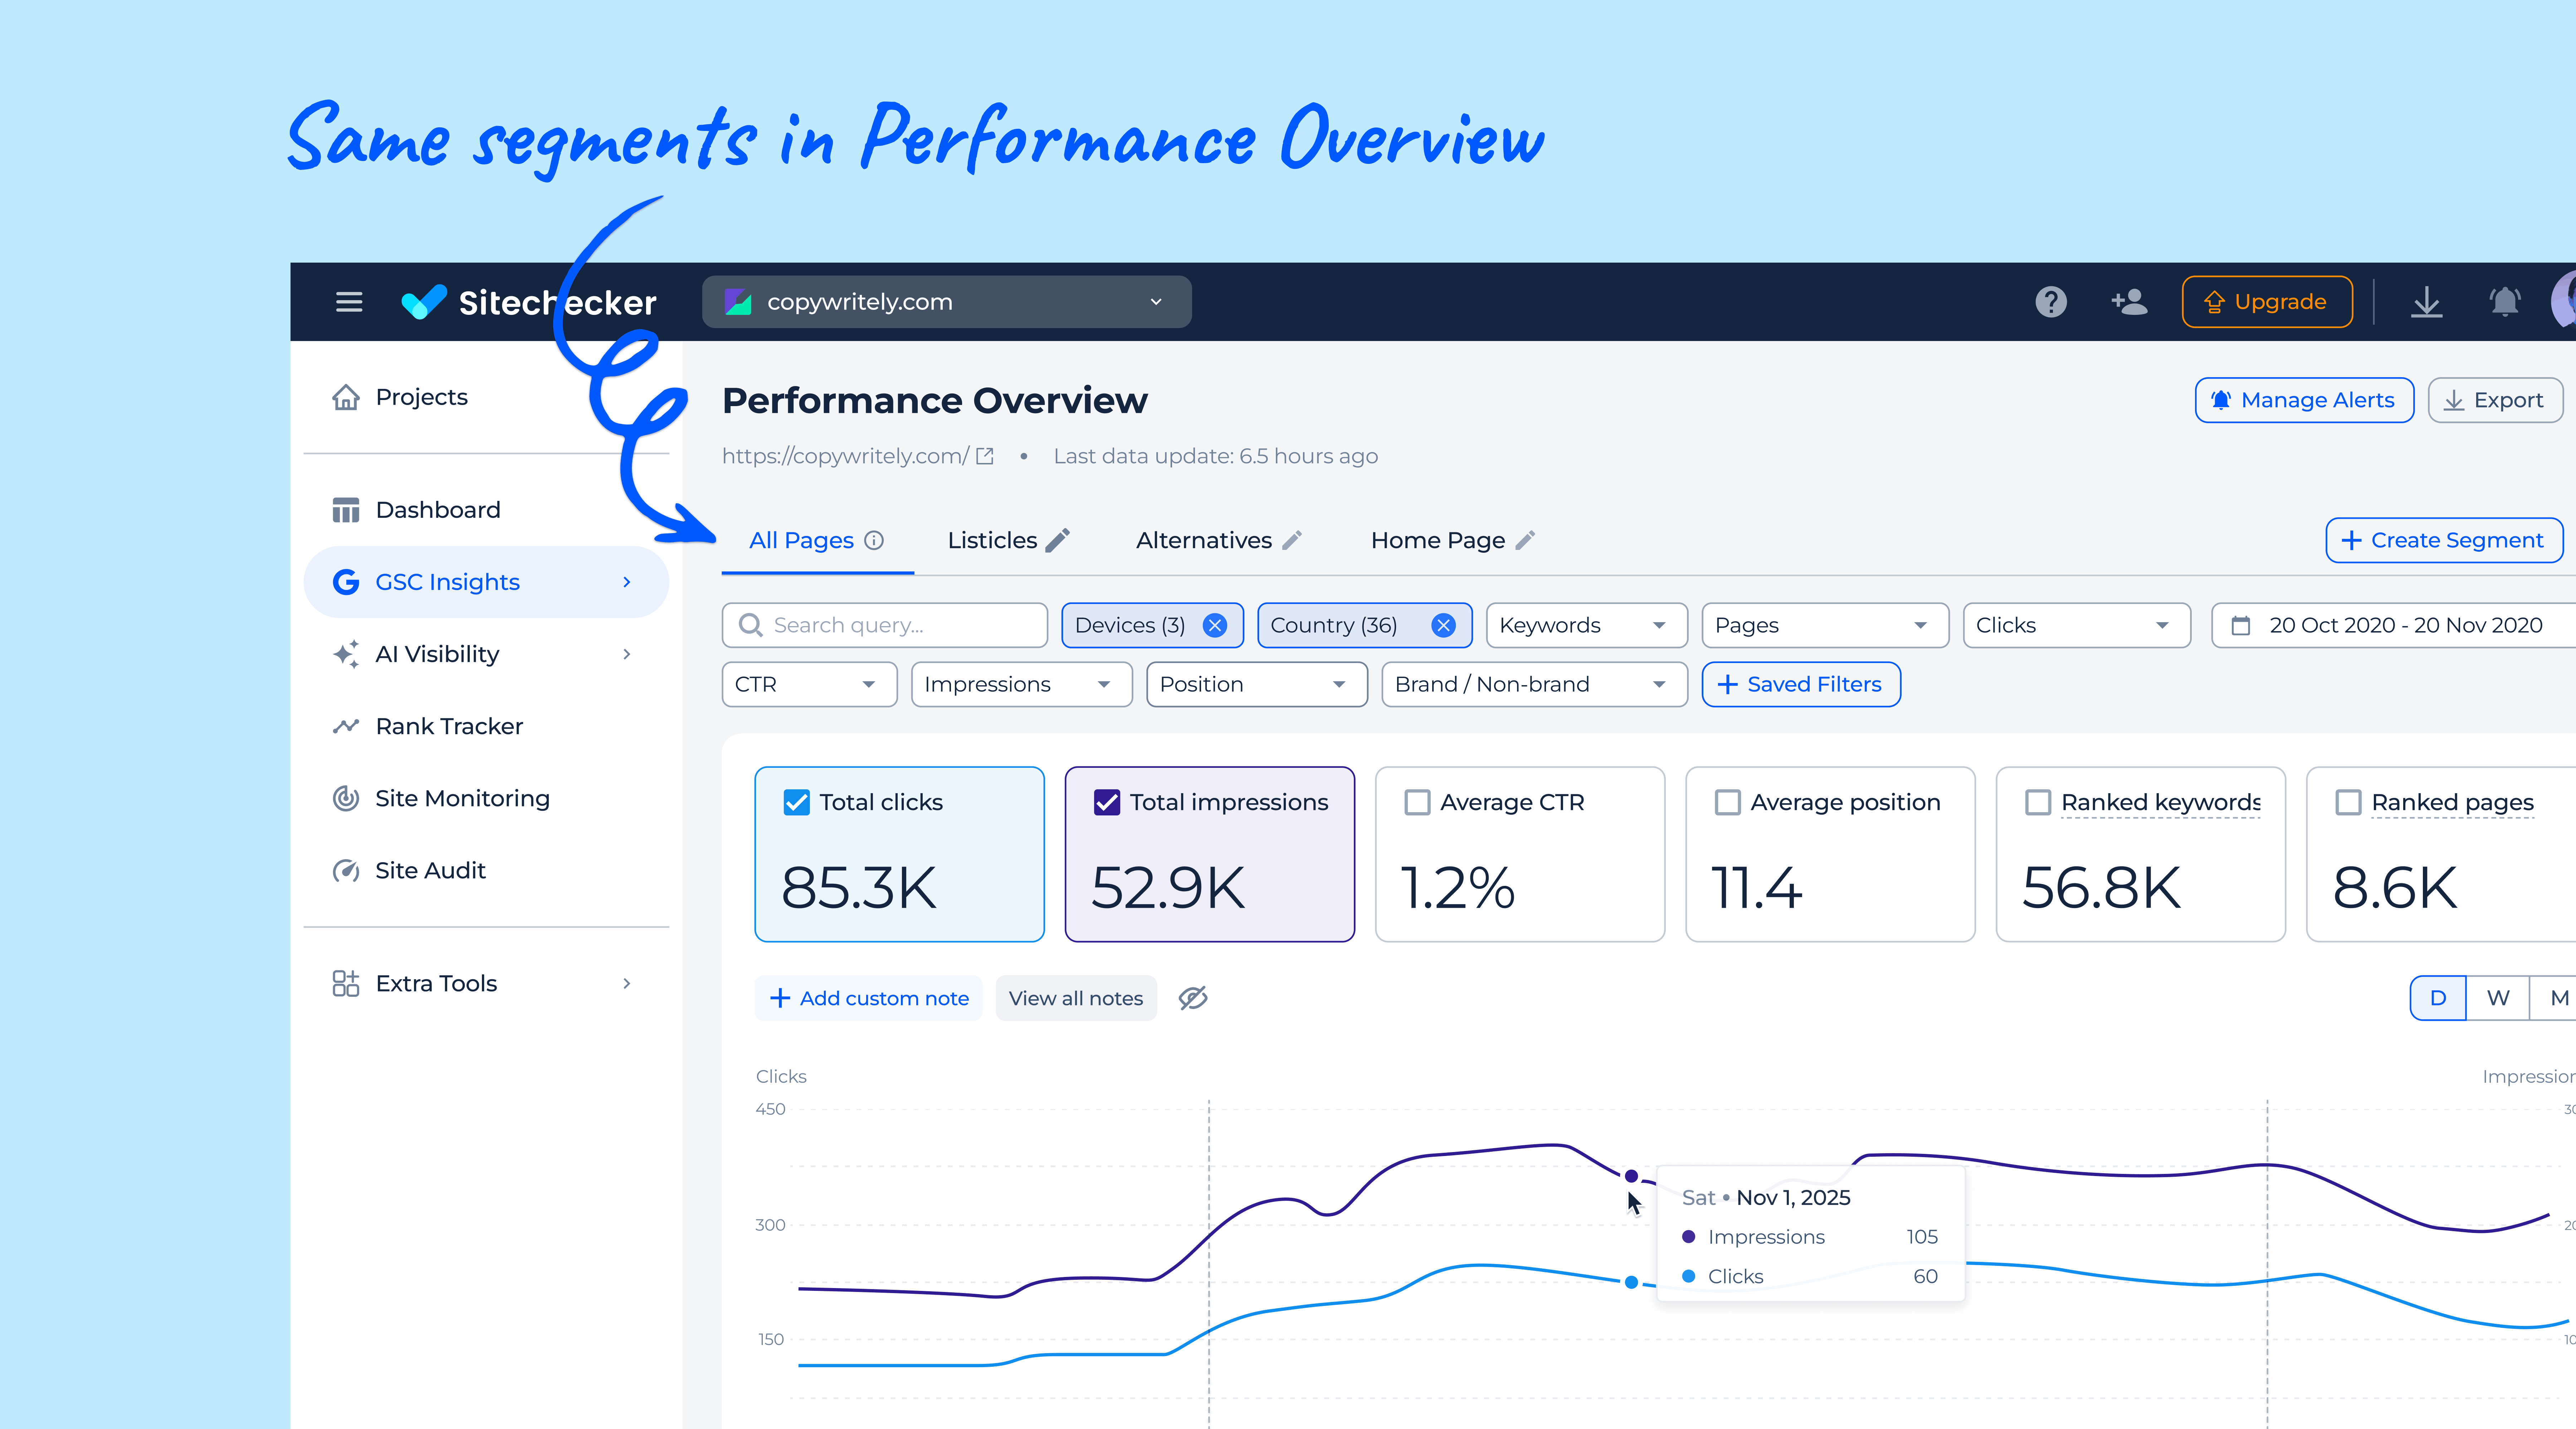Toggle notes visibility eye icon
The height and width of the screenshot is (1429, 2576).
pyautogui.click(x=1193, y=998)
